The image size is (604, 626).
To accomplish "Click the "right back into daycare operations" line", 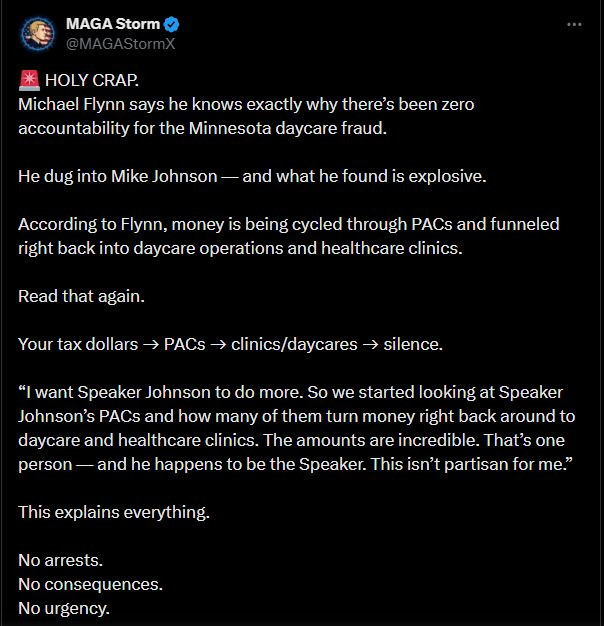I will tap(240, 247).
